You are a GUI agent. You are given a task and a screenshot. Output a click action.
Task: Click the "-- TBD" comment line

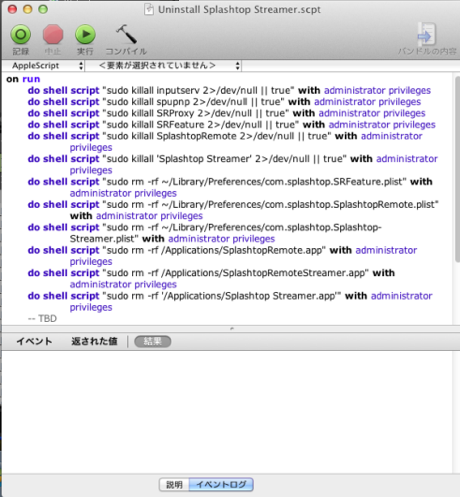pos(42,319)
